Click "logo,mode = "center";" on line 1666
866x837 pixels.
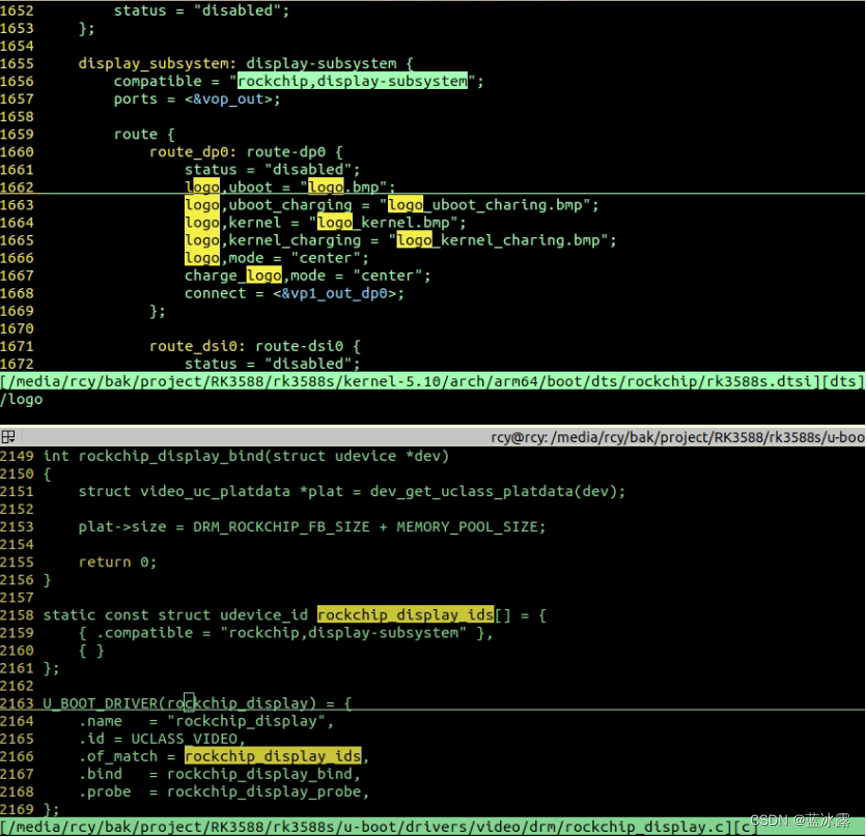click(x=277, y=258)
